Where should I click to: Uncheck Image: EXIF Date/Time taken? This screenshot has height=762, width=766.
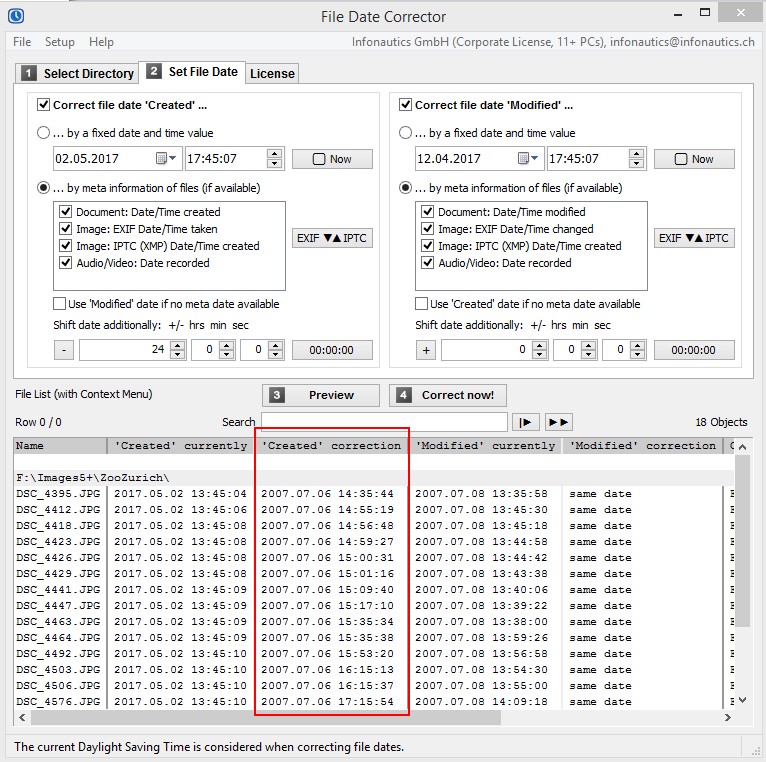[x=65, y=229]
